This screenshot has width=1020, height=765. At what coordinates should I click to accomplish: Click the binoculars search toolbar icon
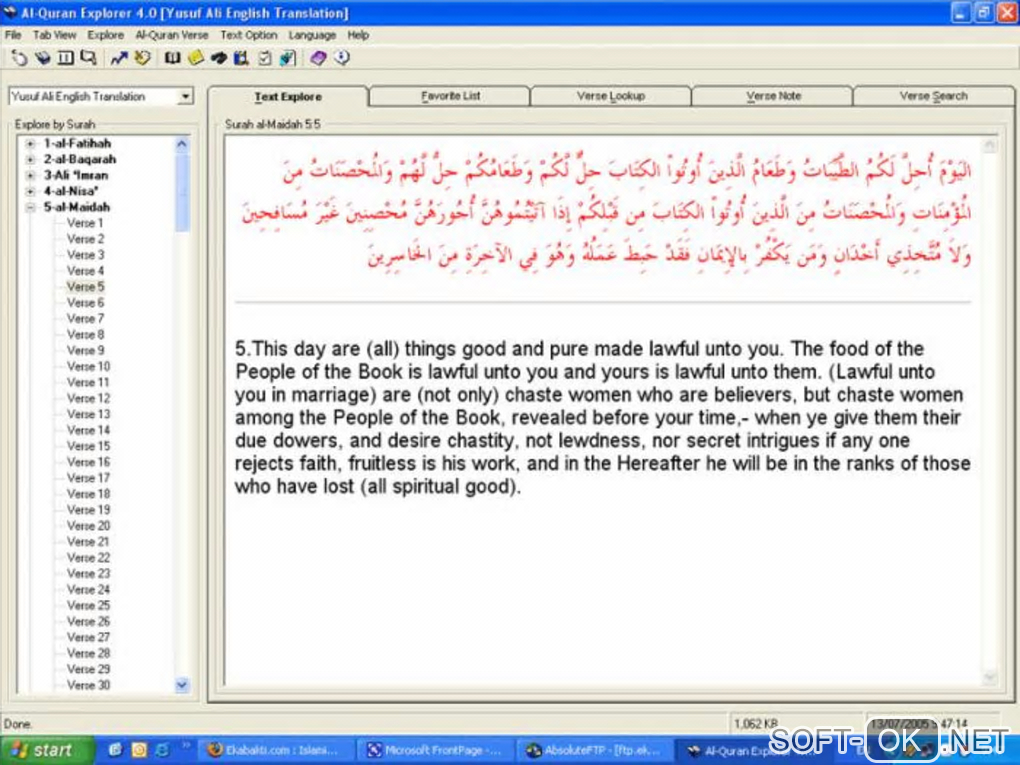point(219,59)
